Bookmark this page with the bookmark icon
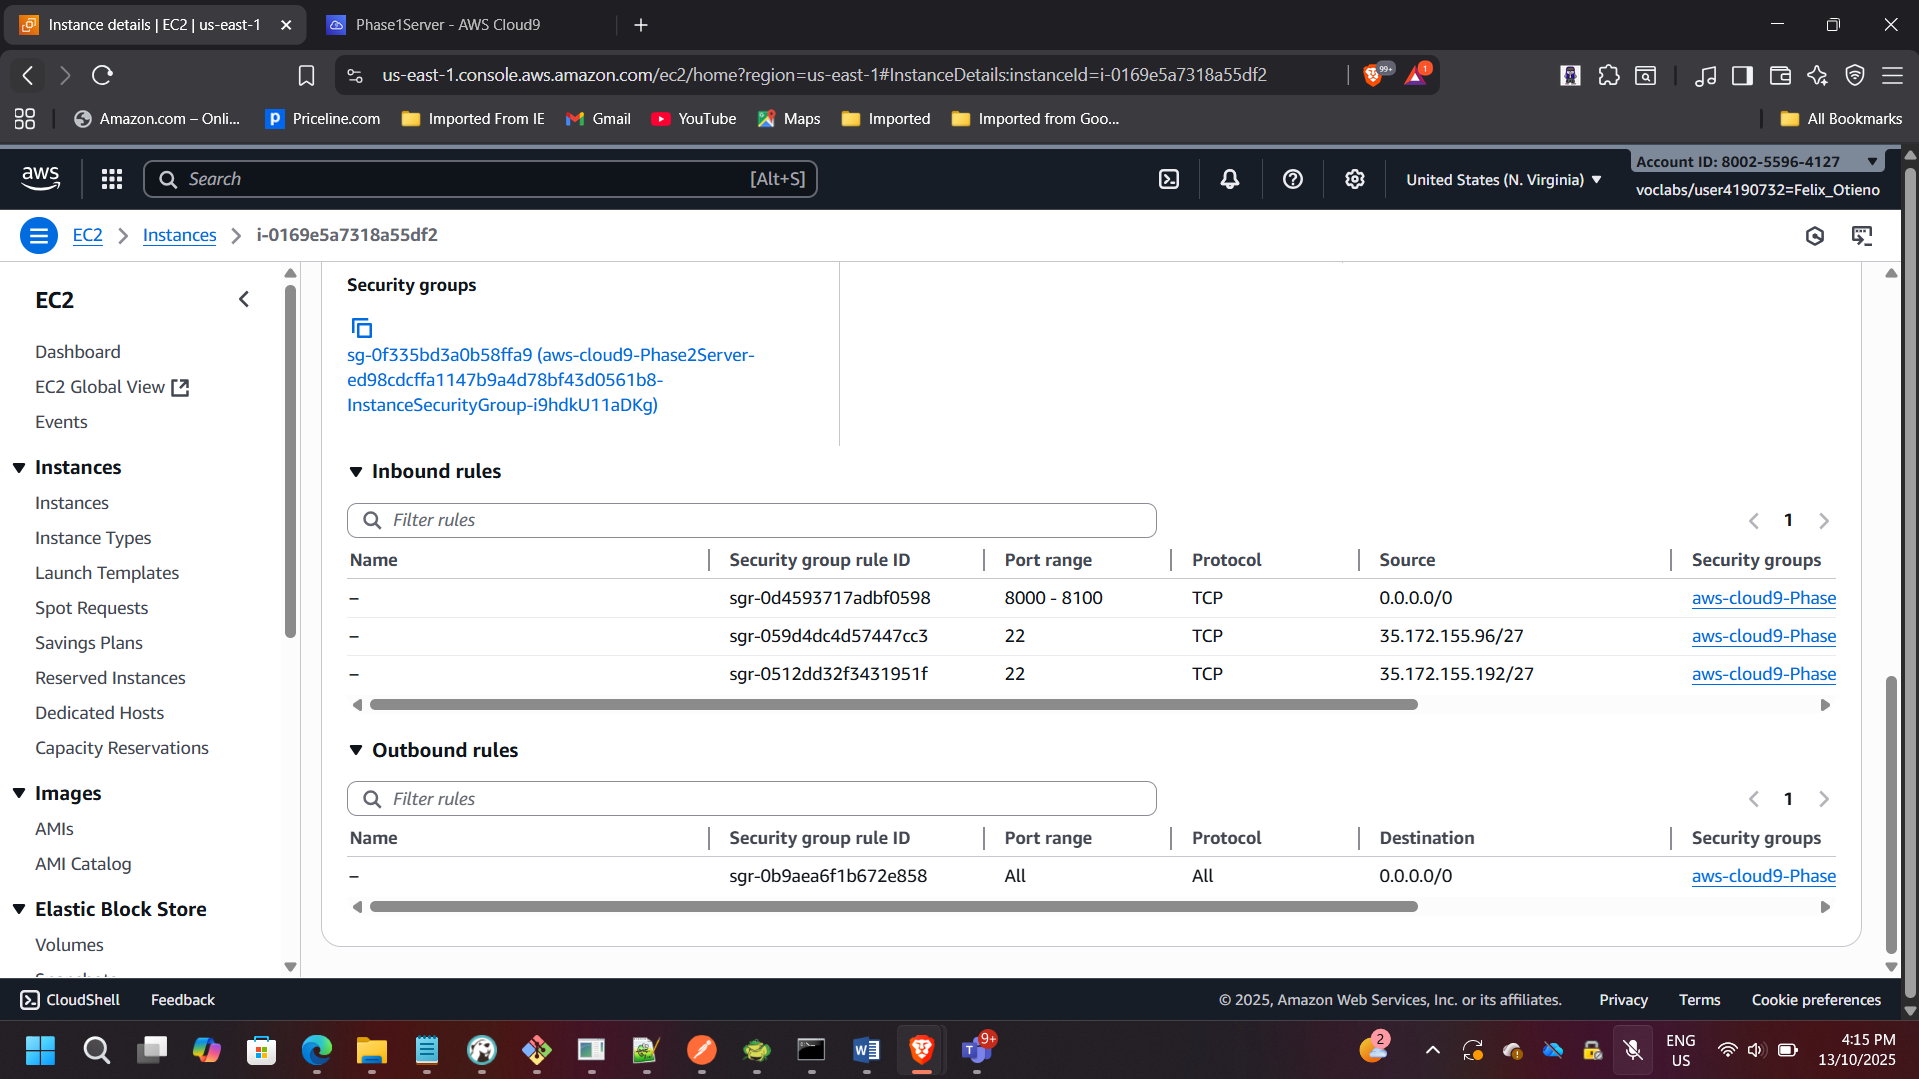 click(306, 75)
